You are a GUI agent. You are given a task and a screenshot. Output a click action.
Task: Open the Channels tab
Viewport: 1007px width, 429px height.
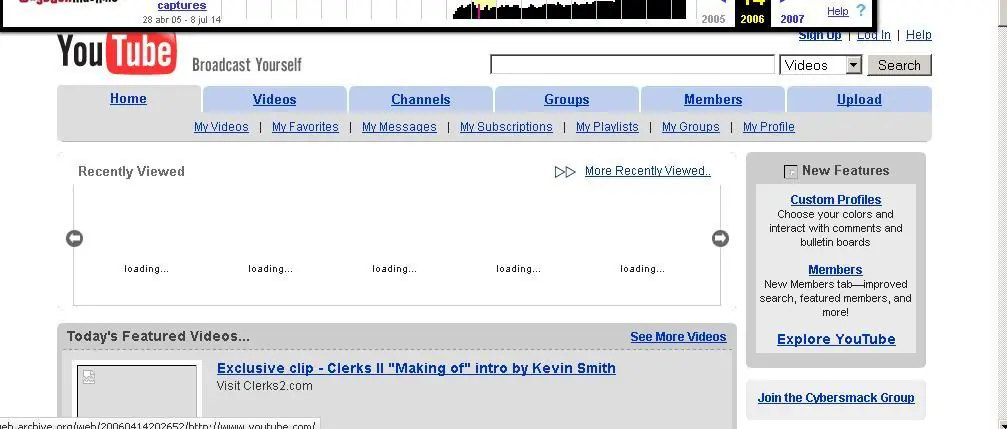coord(421,100)
